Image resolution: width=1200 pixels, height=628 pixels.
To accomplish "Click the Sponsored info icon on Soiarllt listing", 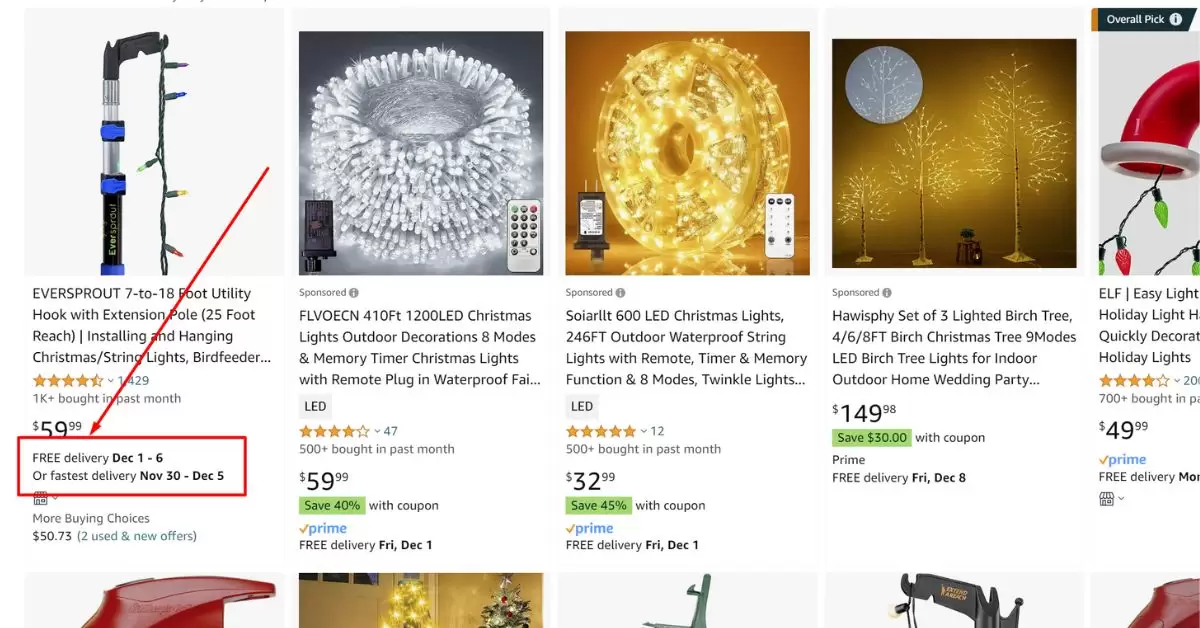I will [x=620, y=293].
